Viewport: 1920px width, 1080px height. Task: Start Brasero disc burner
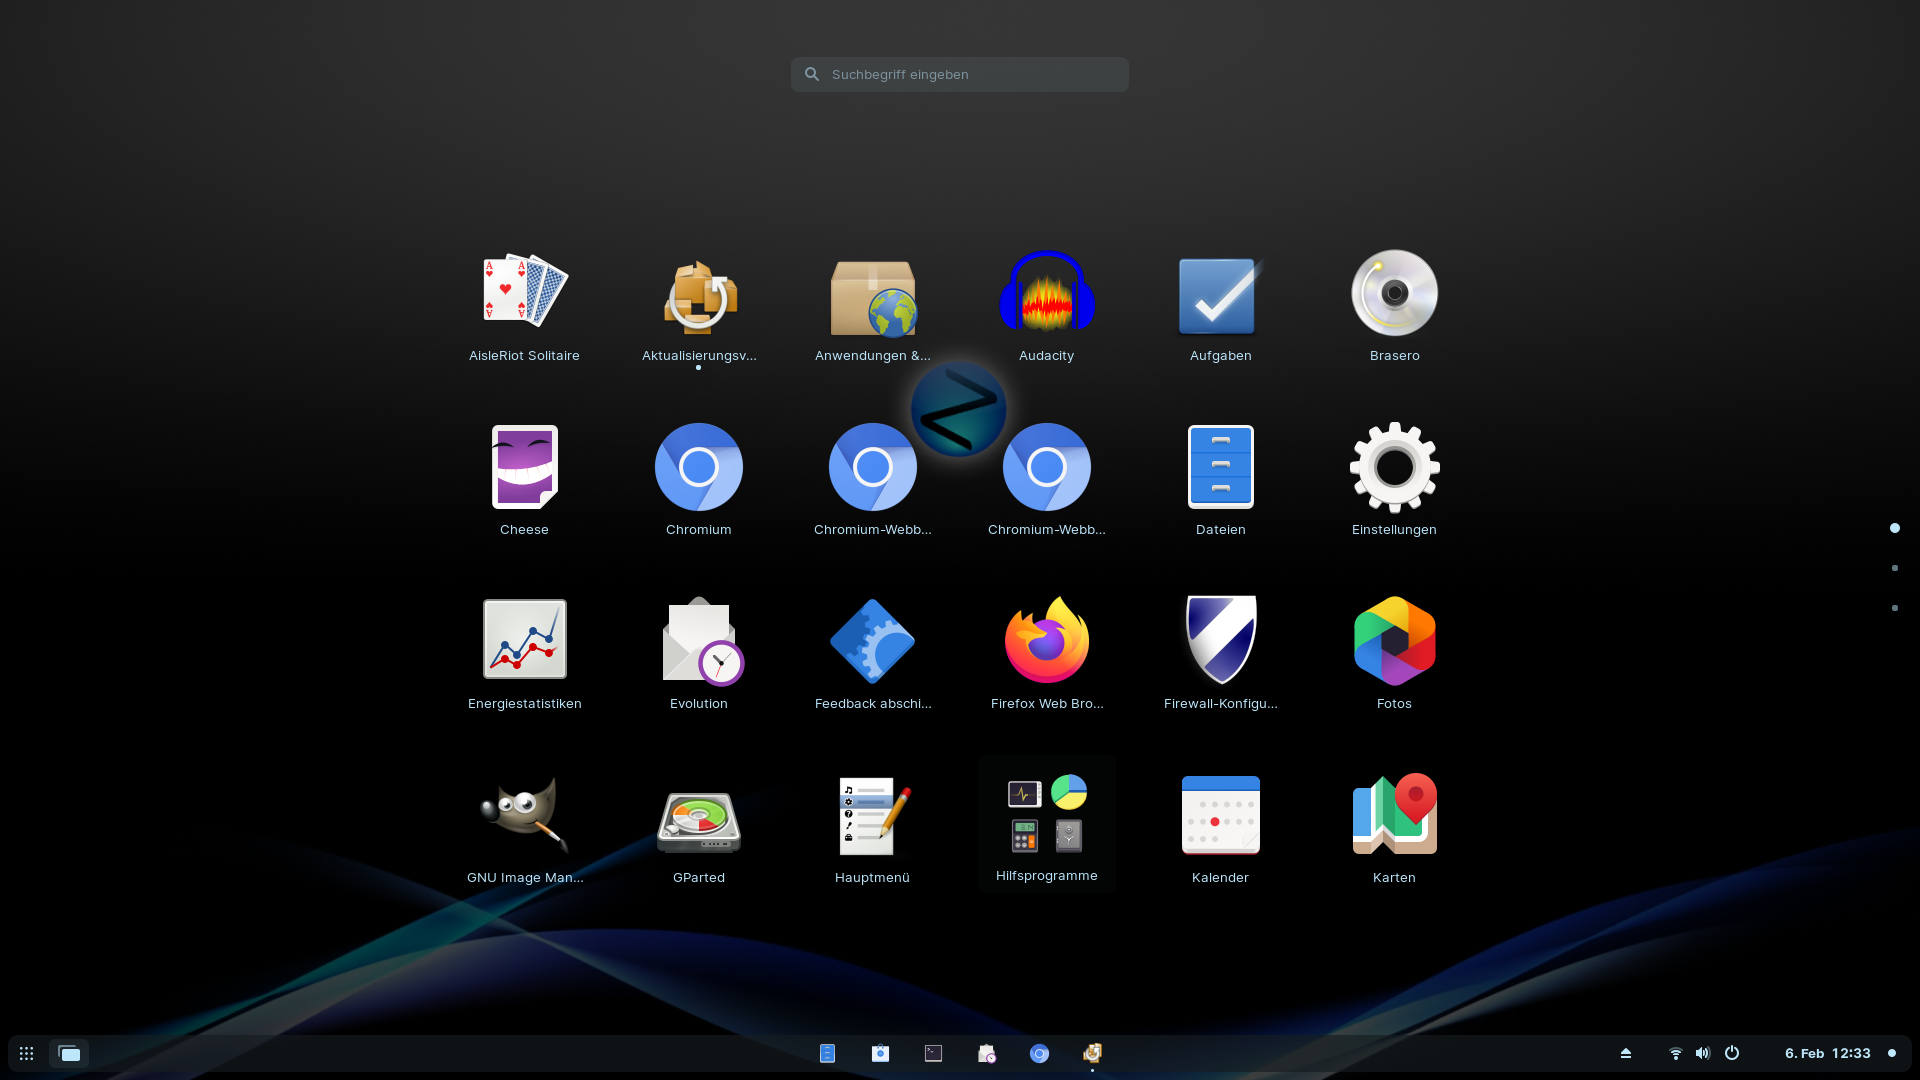pos(1394,293)
